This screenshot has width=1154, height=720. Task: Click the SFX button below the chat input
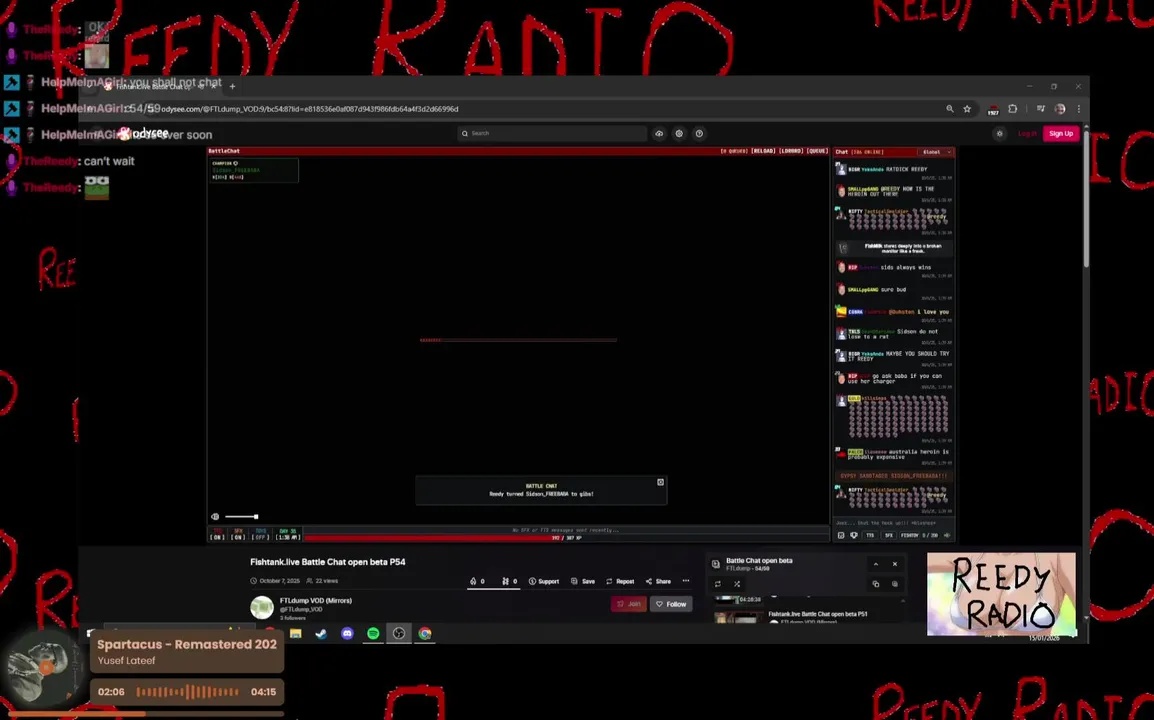tap(888, 535)
